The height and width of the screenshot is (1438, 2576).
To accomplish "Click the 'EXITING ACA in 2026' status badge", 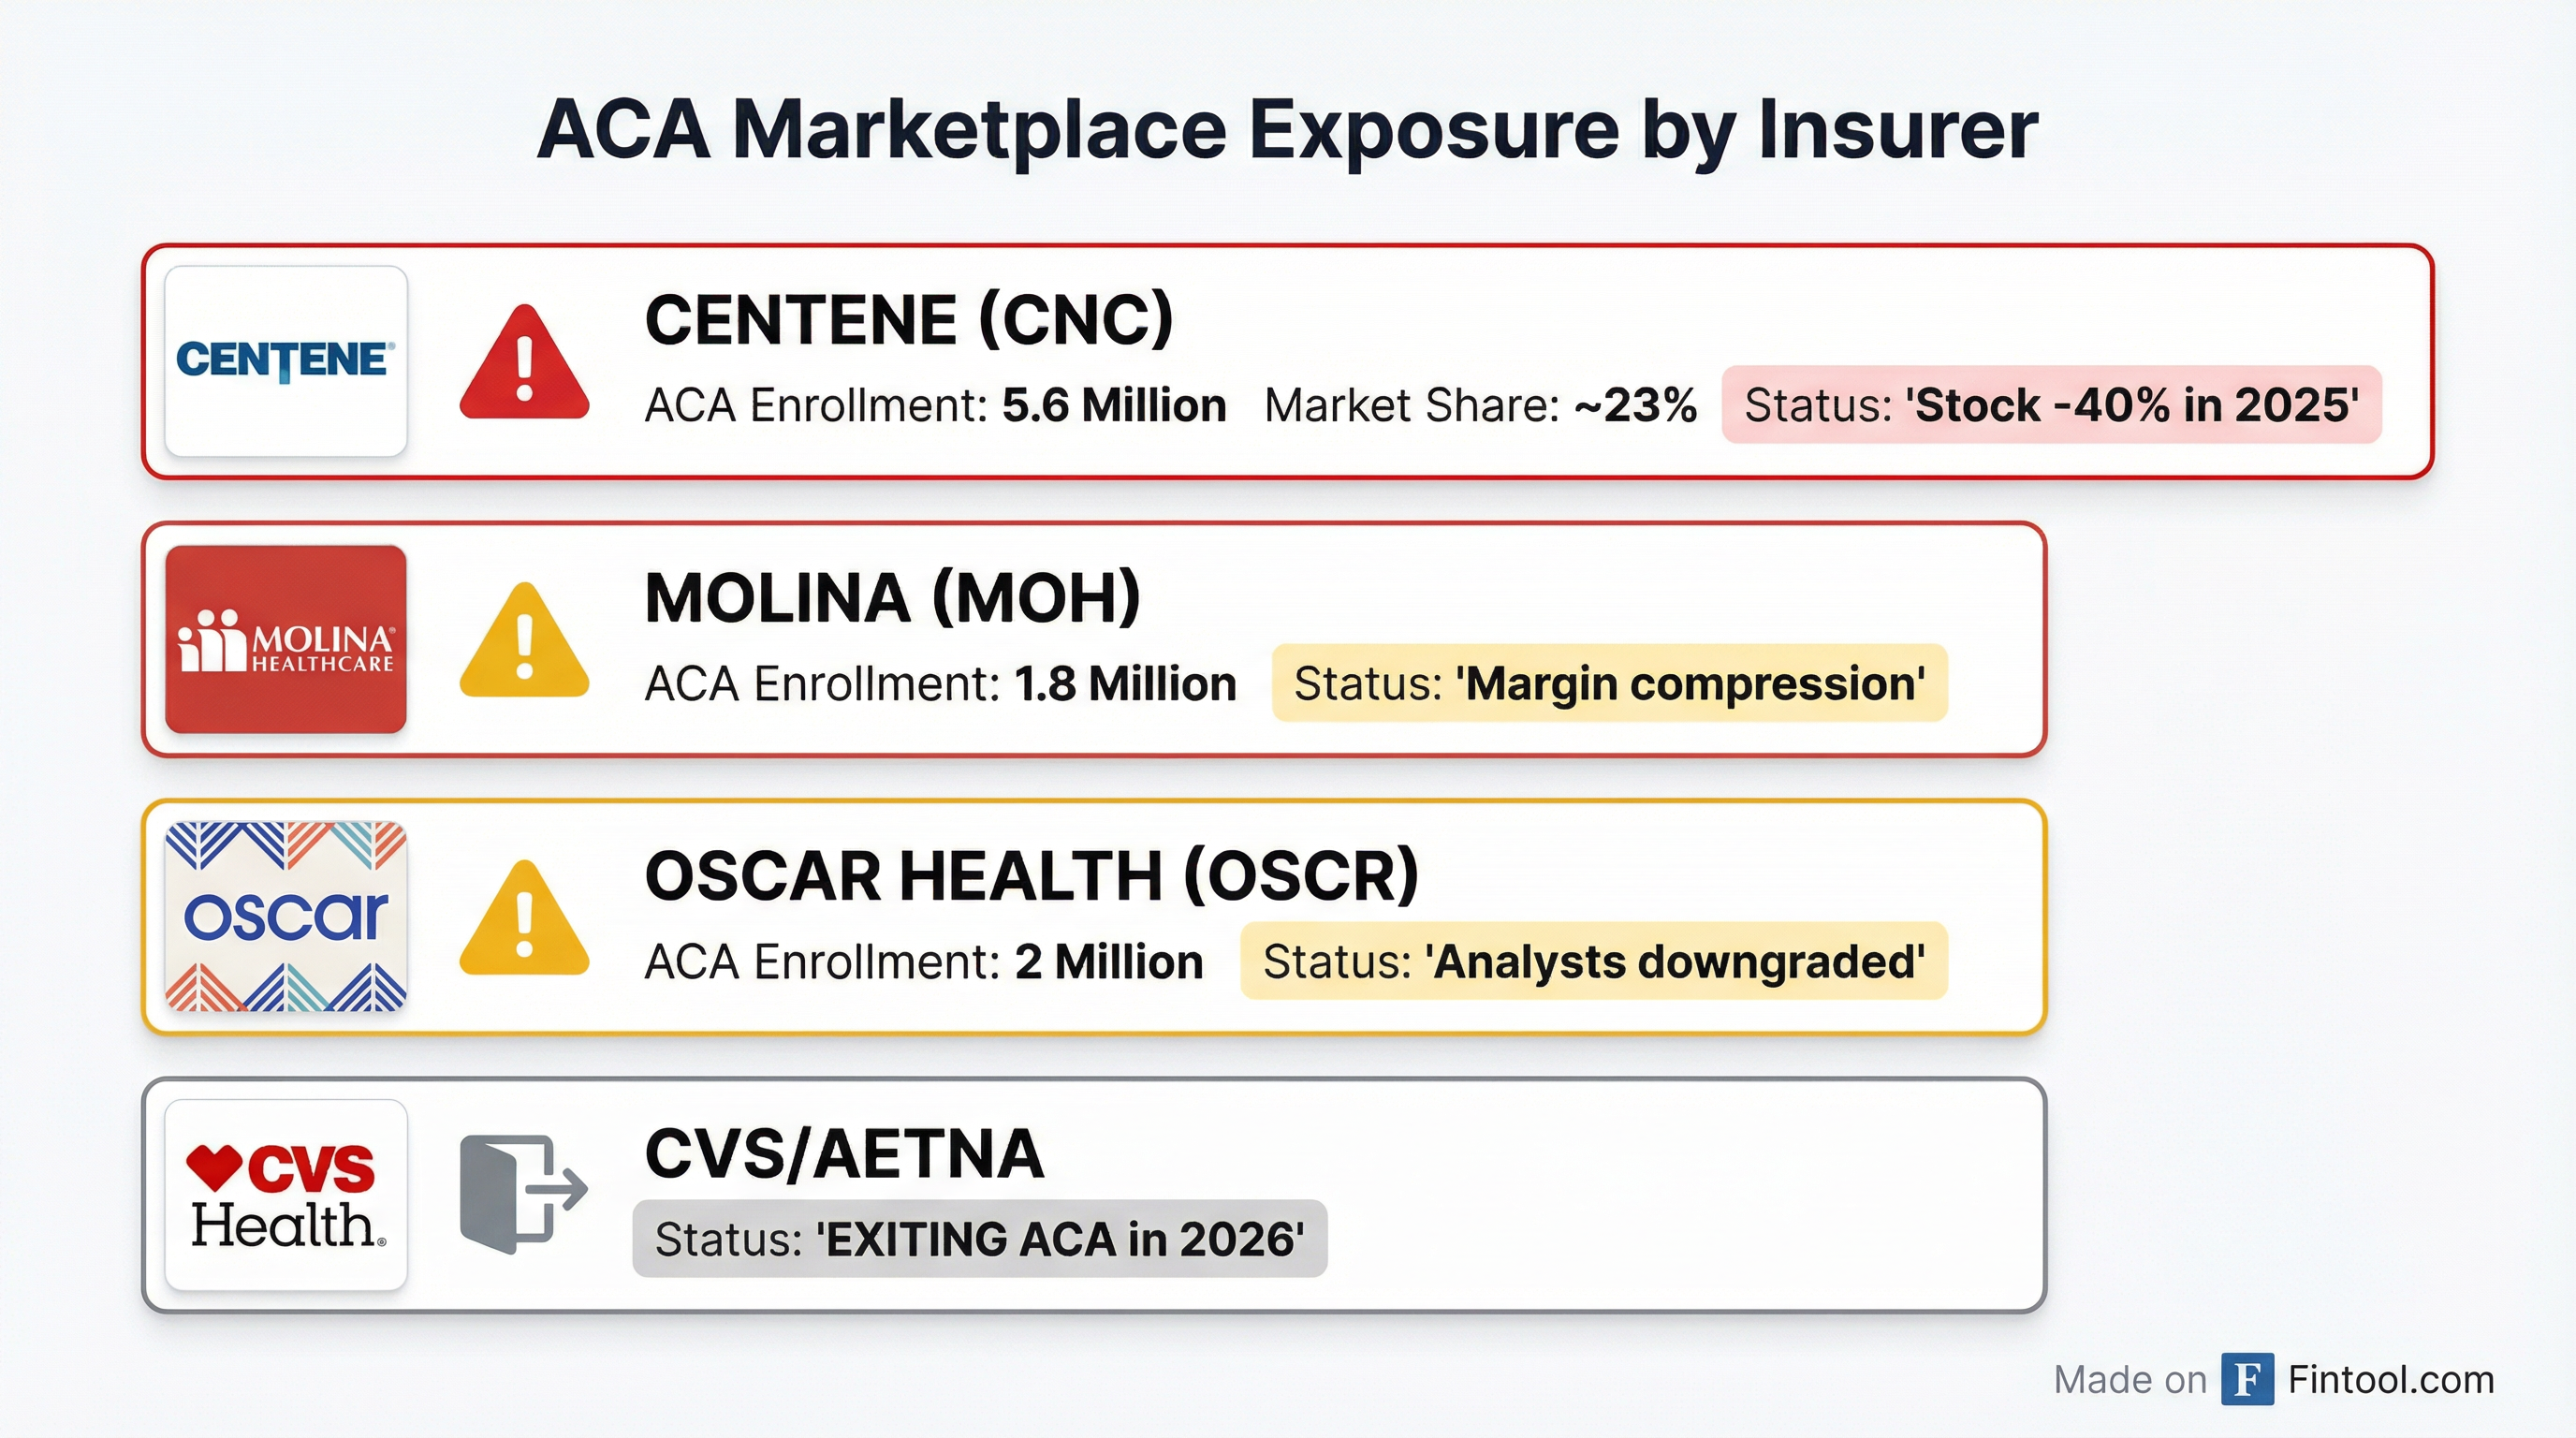I will click(979, 1239).
